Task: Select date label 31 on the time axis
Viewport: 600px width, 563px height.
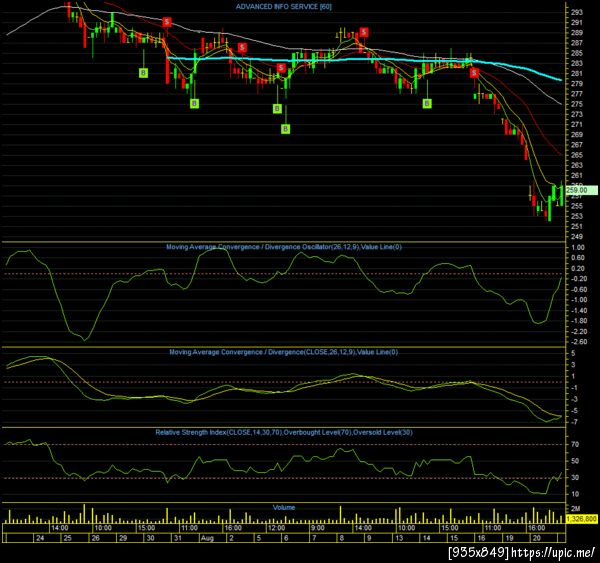Action: (178, 538)
